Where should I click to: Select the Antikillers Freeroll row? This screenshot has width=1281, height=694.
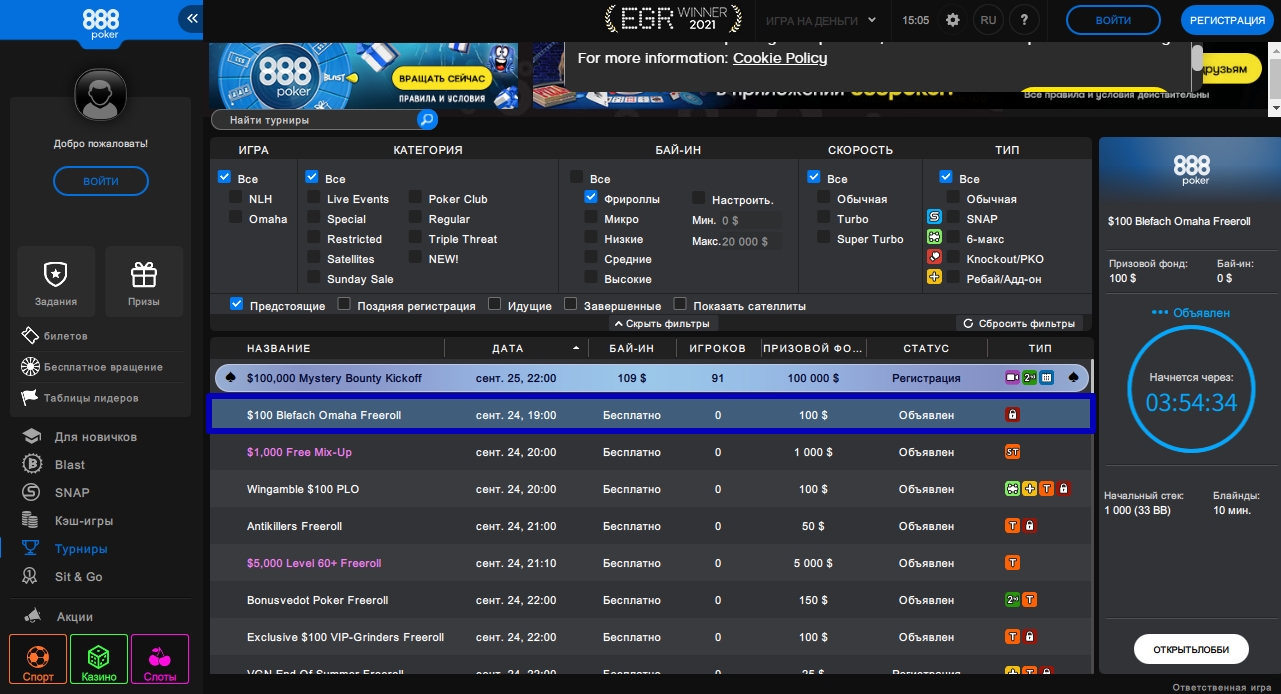[x=650, y=526]
